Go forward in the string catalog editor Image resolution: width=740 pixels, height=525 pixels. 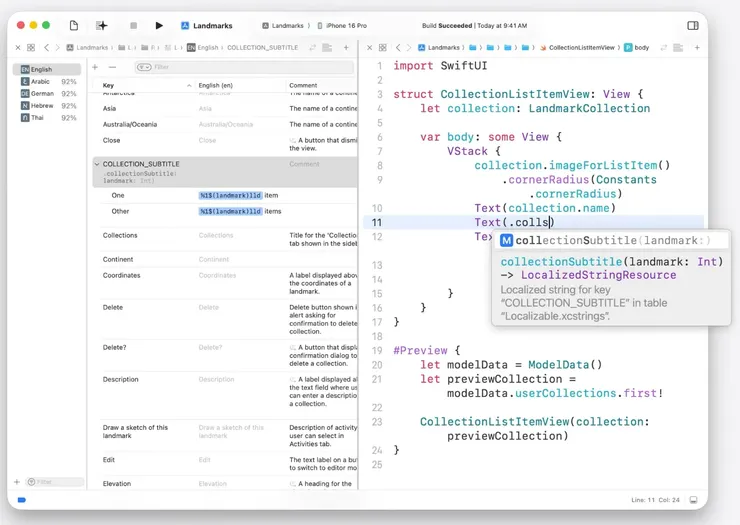coord(58,48)
